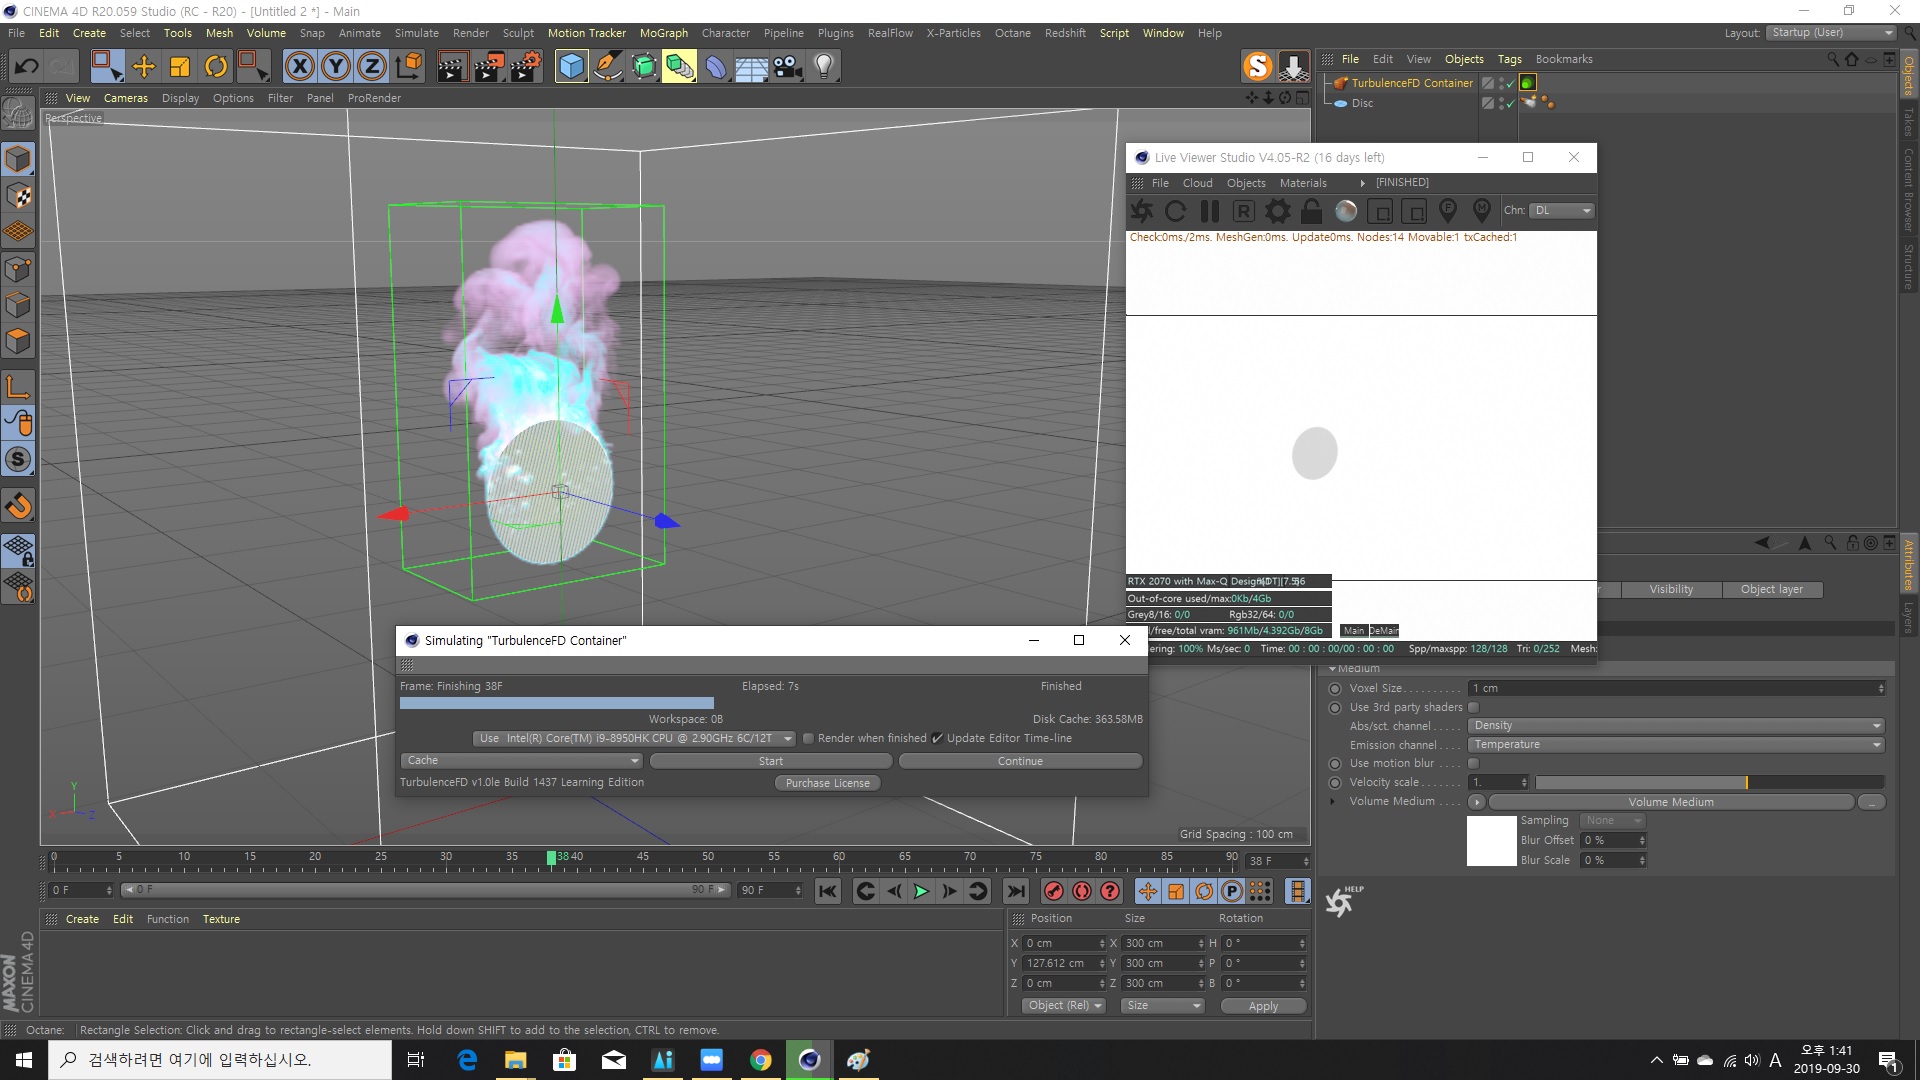Select the Rotate tool
The height and width of the screenshot is (1080, 1920).
click(x=216, y=67)
